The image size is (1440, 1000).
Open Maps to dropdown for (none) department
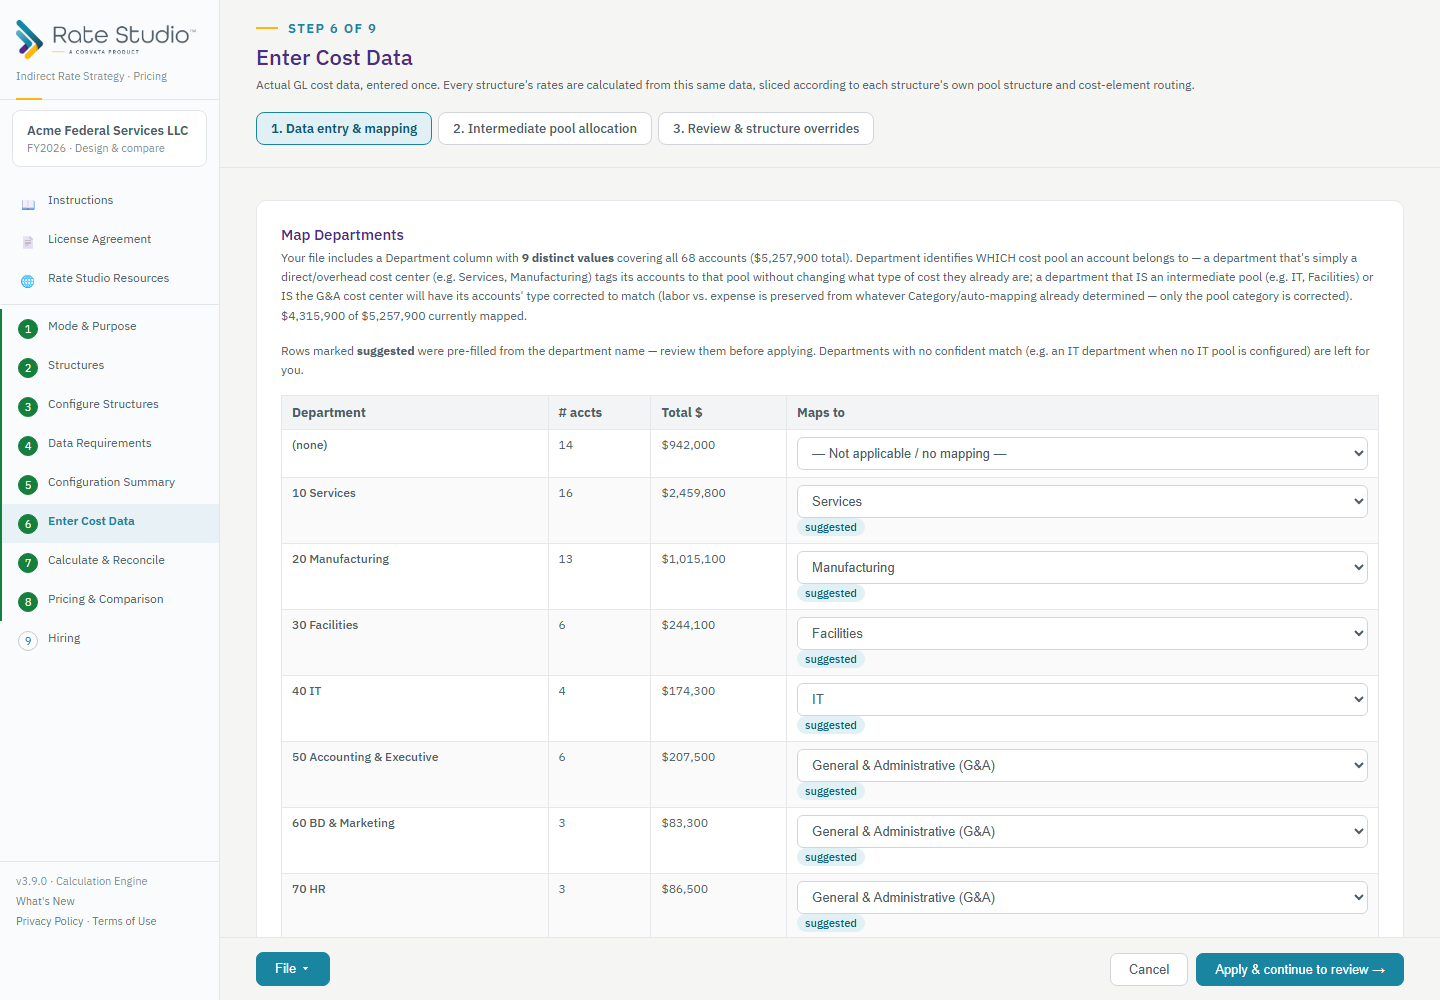tap(1082, 454)
